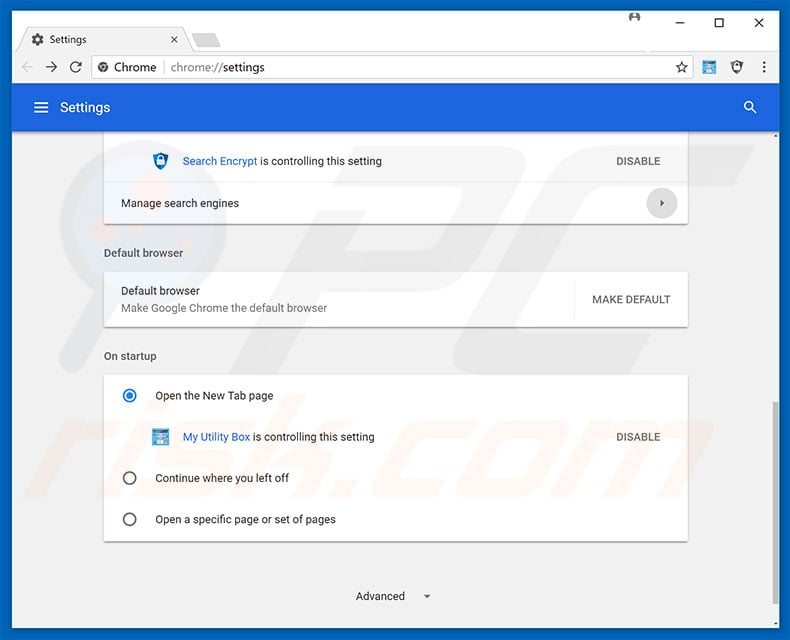This screenshot has width=790, height=640.
Task: Click the My Utility Box icon in startup section
Action: 160,437
